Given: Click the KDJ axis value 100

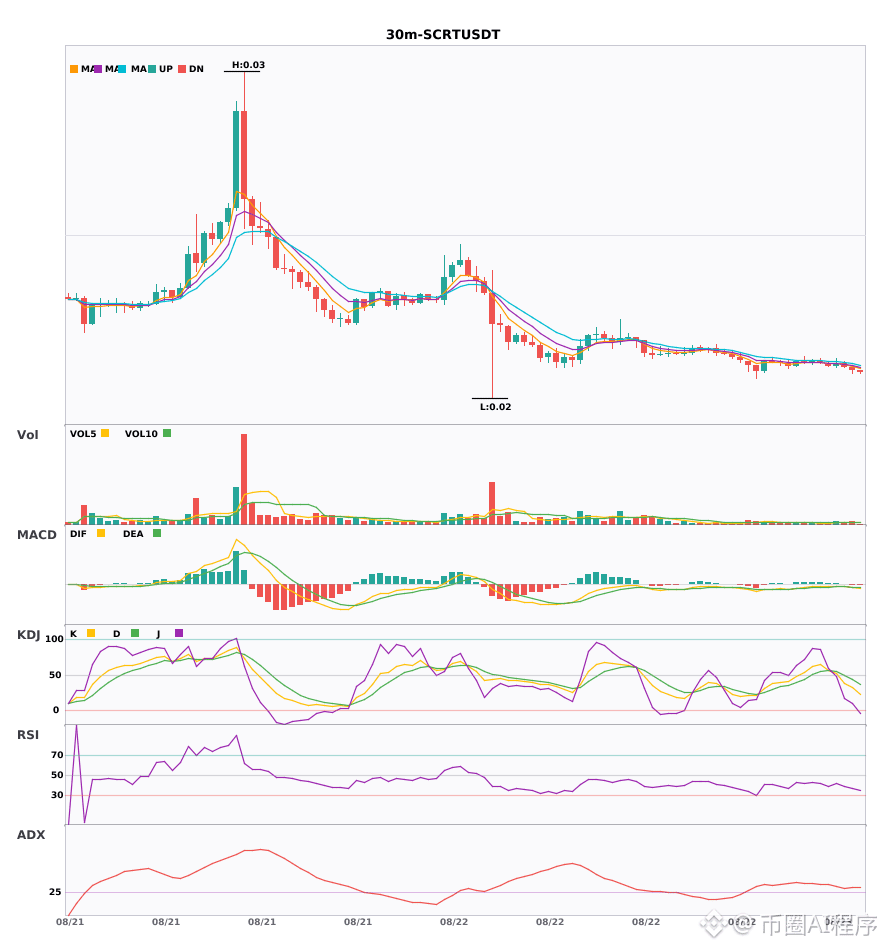Looking at the screenshot, I should [x=55, y=639].
